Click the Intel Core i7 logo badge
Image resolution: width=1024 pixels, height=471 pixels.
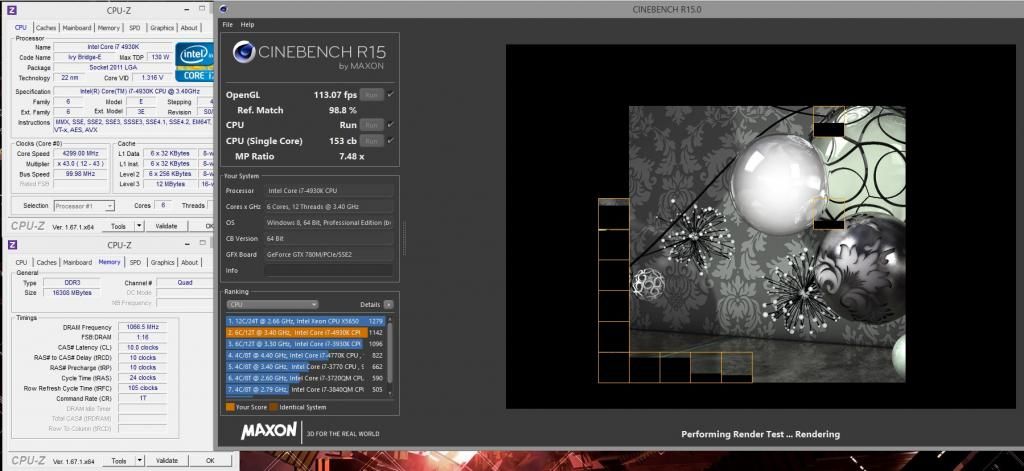coord(195,60)
